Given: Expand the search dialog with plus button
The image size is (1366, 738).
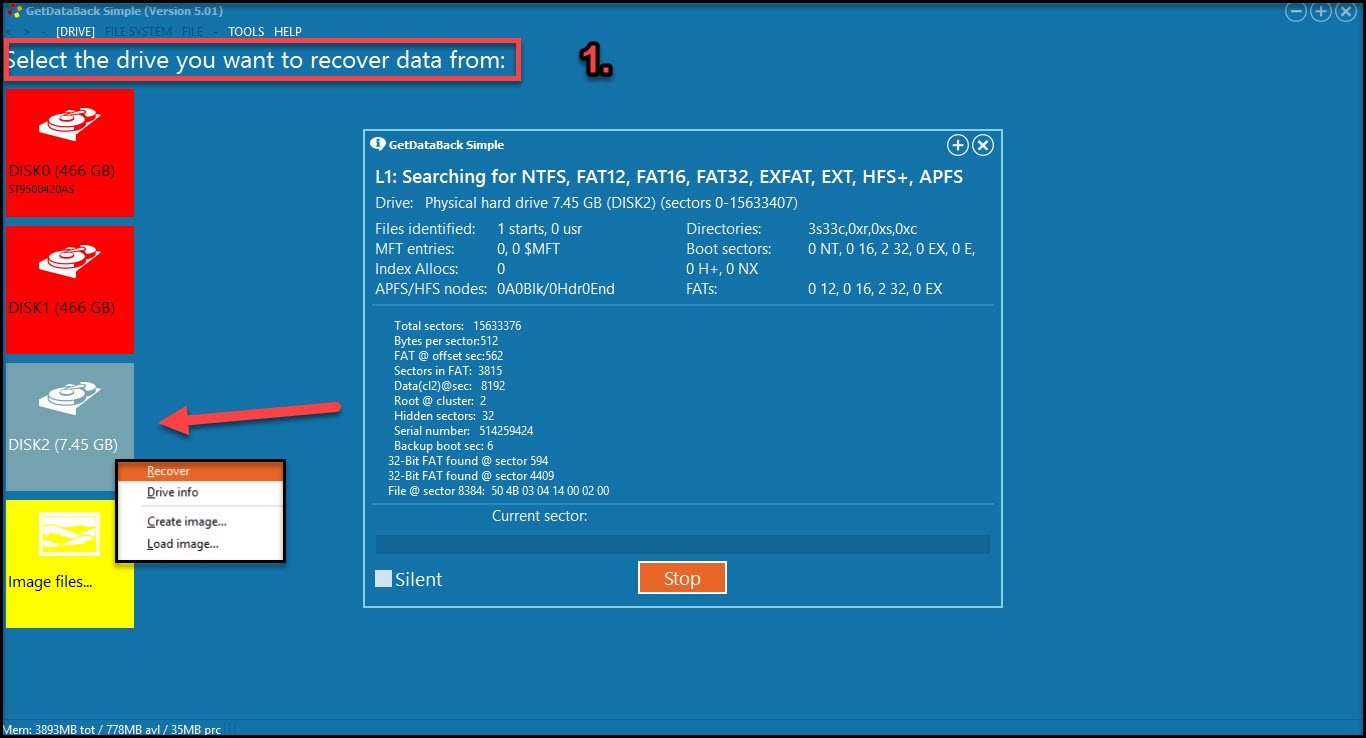Looking at the screenshot, I should [x=957, y=146].
